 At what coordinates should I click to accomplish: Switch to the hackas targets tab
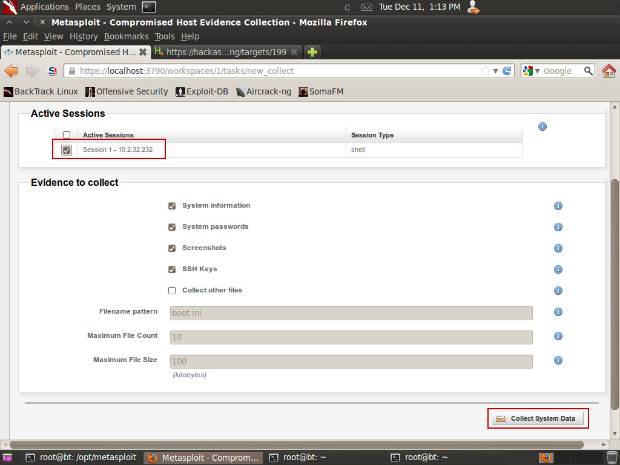pos(225,51)
